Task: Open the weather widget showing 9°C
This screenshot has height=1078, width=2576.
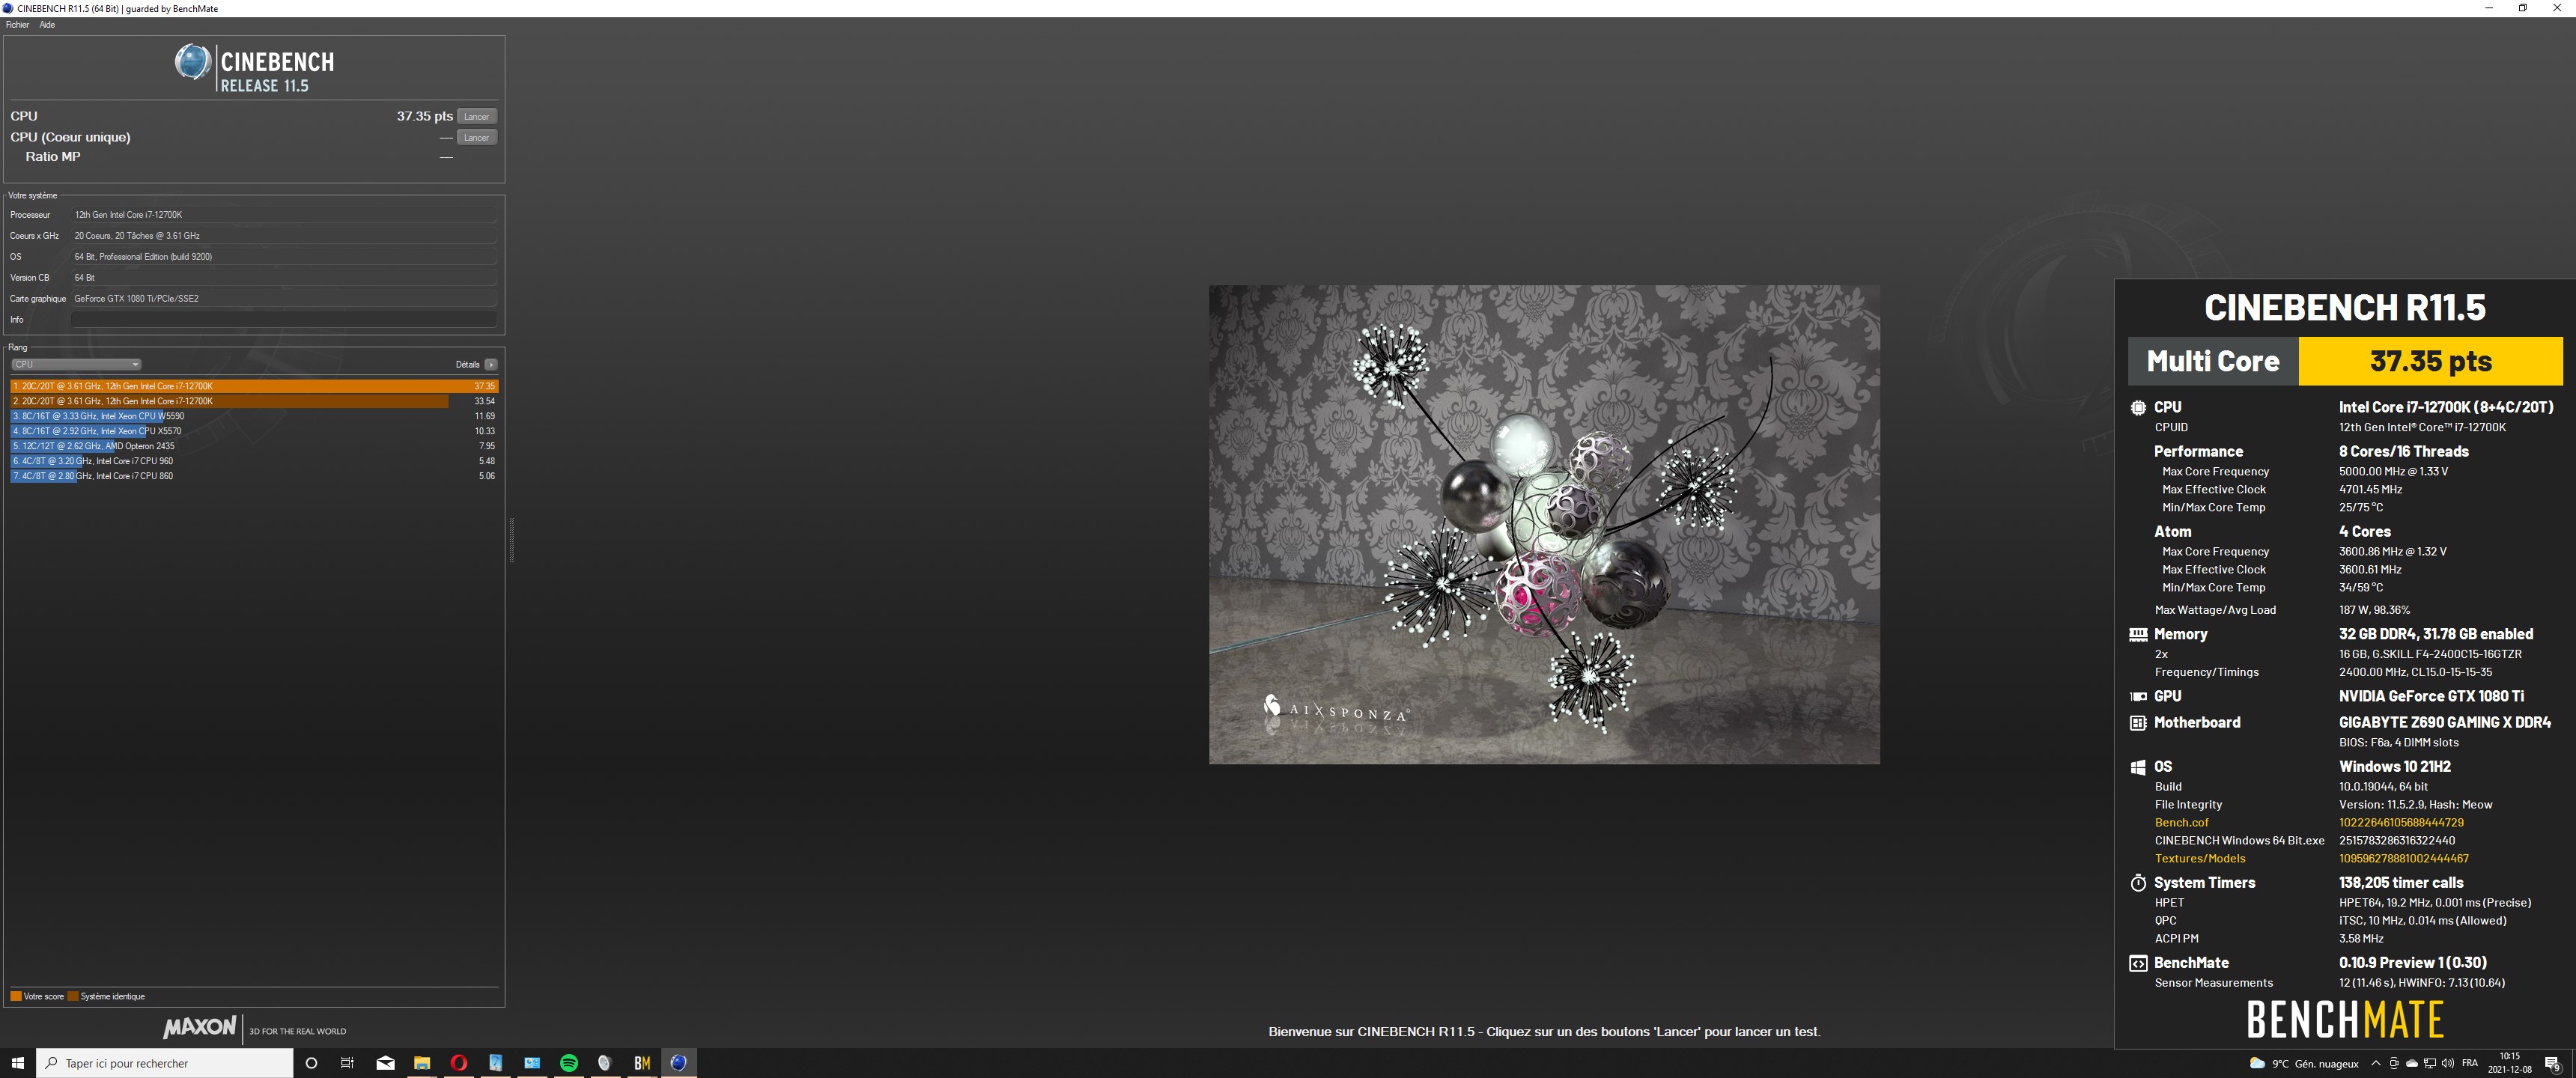Action: [2304, 1063]
